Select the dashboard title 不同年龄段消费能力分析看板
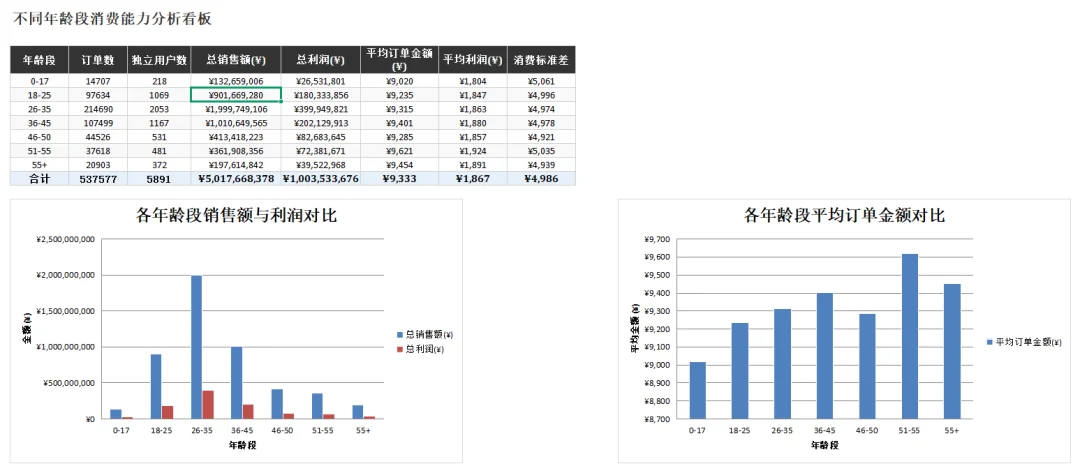 112,19
